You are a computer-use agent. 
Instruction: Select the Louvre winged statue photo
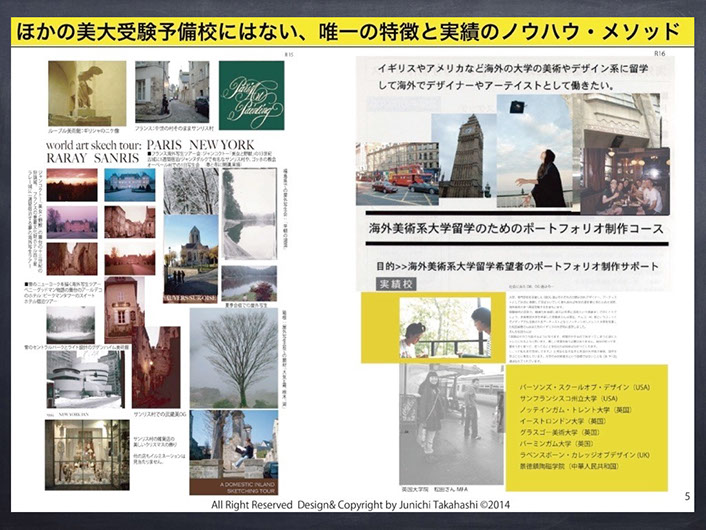coord(87,93)
